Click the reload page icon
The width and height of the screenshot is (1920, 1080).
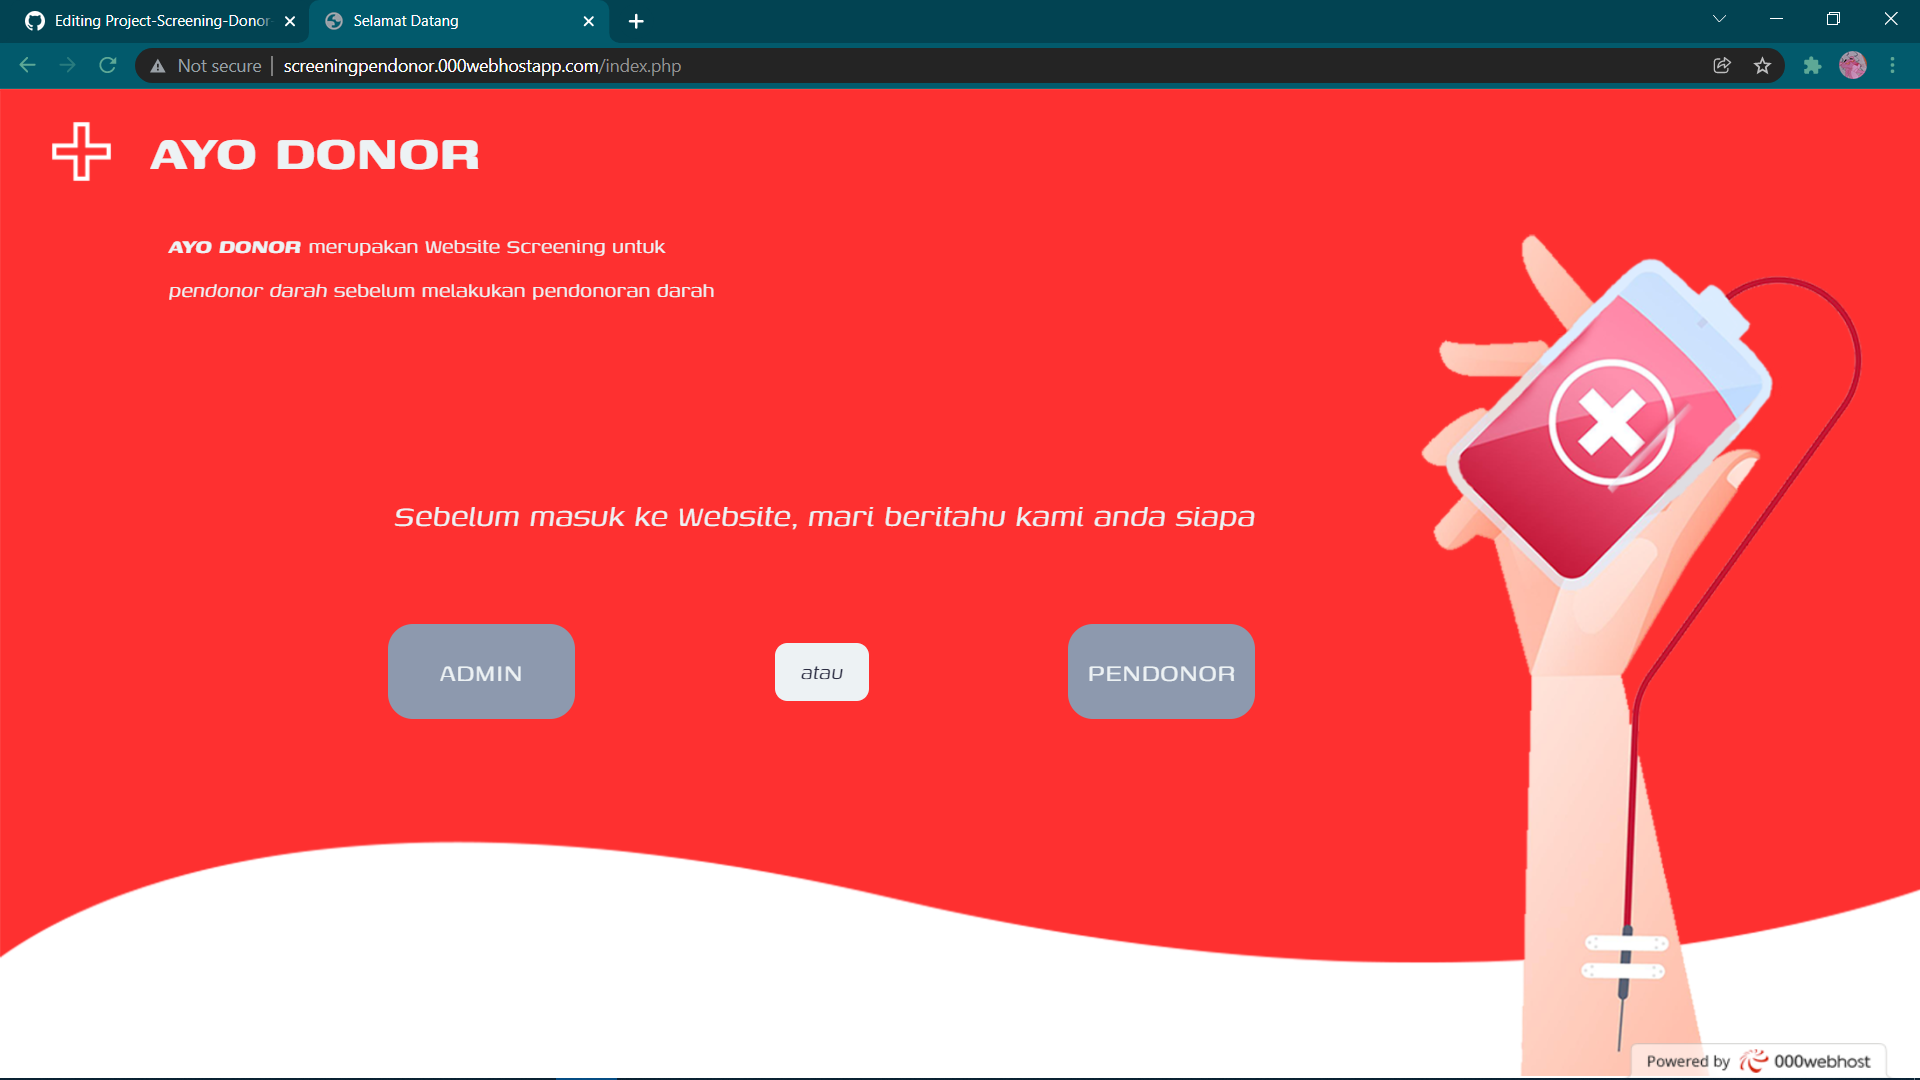(107, 65)
